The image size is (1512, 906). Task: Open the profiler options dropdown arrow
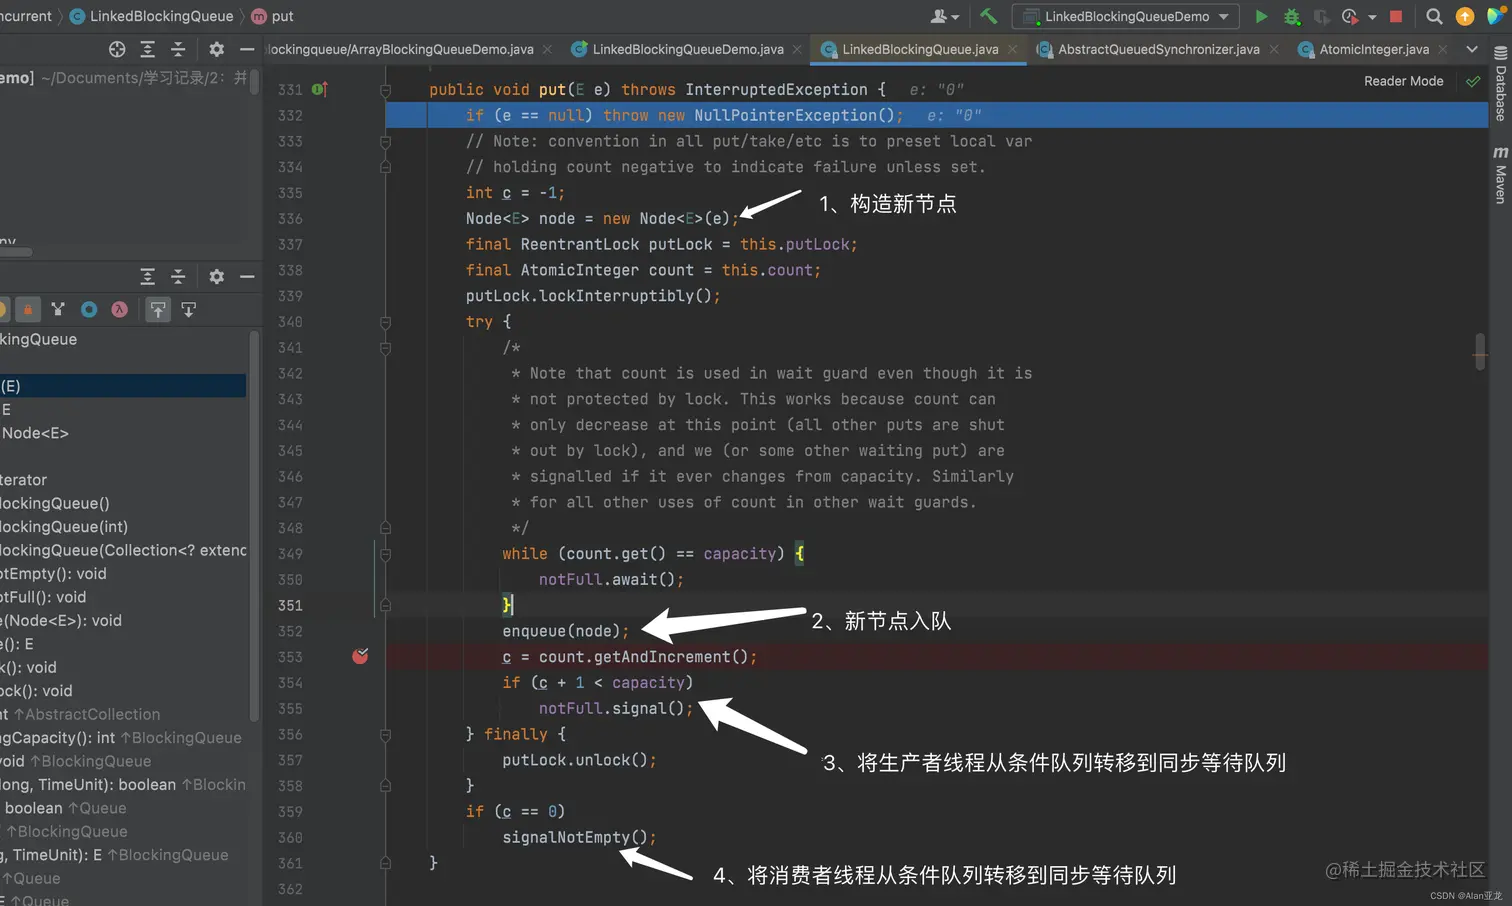pyautogui.click(x=1372, y=17)
